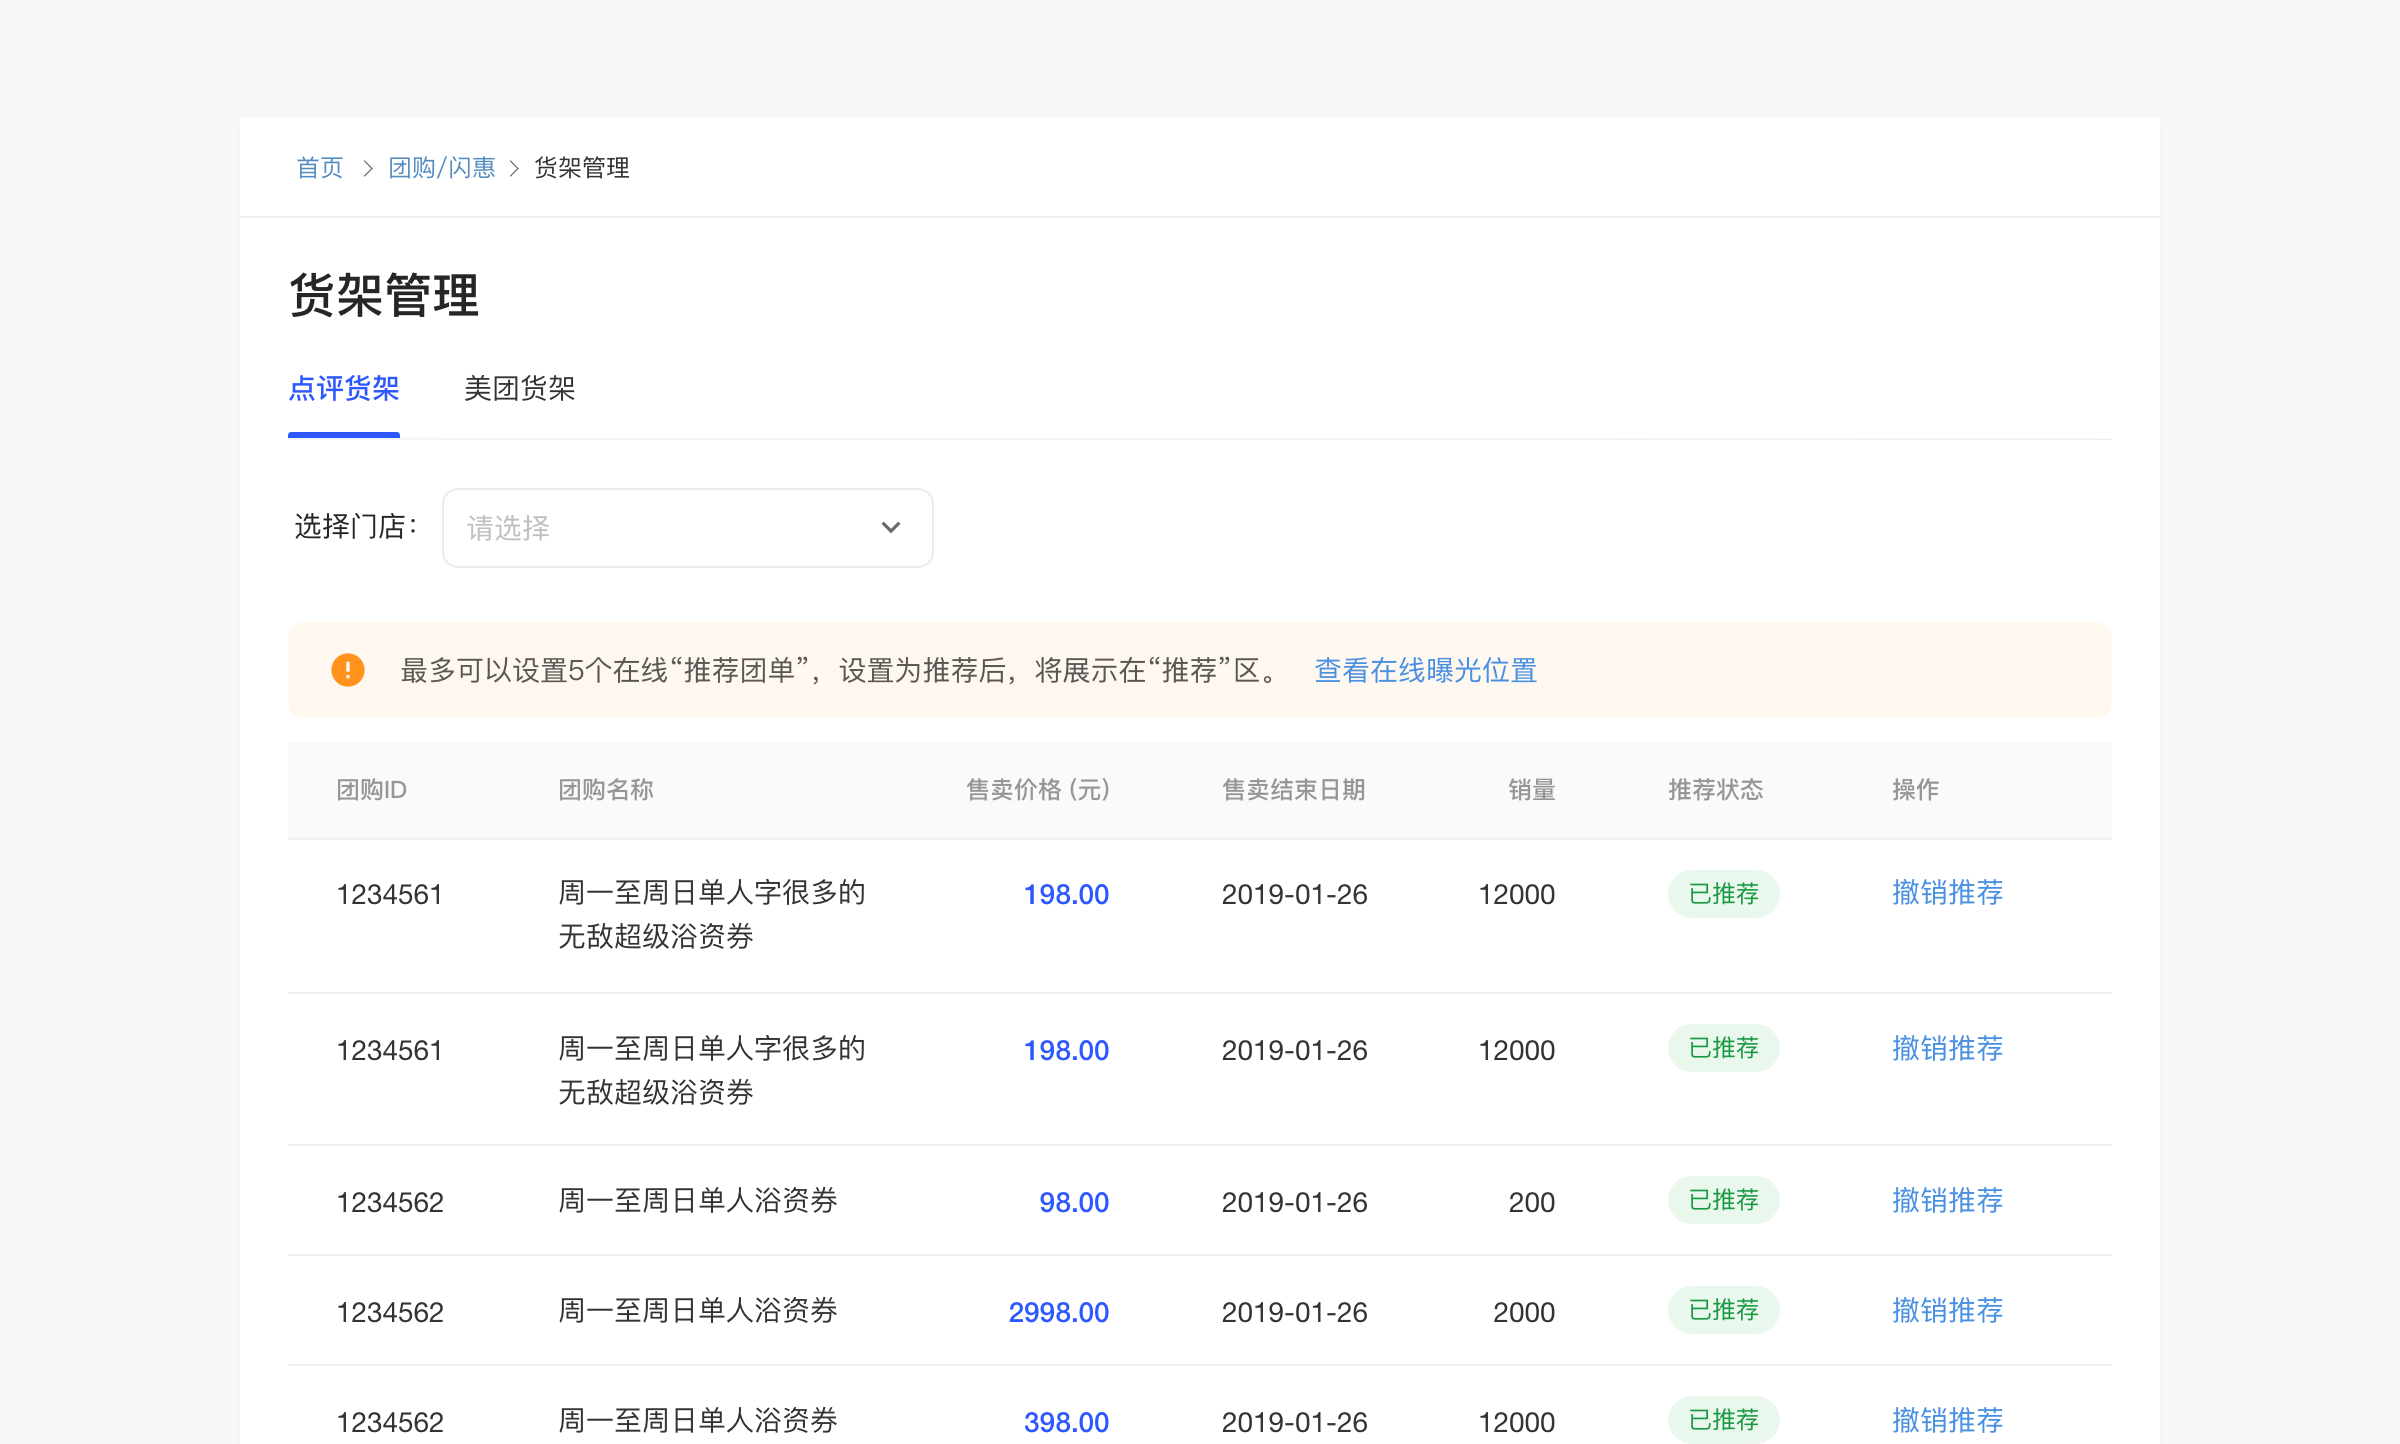Click the 操作 column header
Viewport: 2400px width, 1444px height.
pyautogui.click(x=1916, y=790)
